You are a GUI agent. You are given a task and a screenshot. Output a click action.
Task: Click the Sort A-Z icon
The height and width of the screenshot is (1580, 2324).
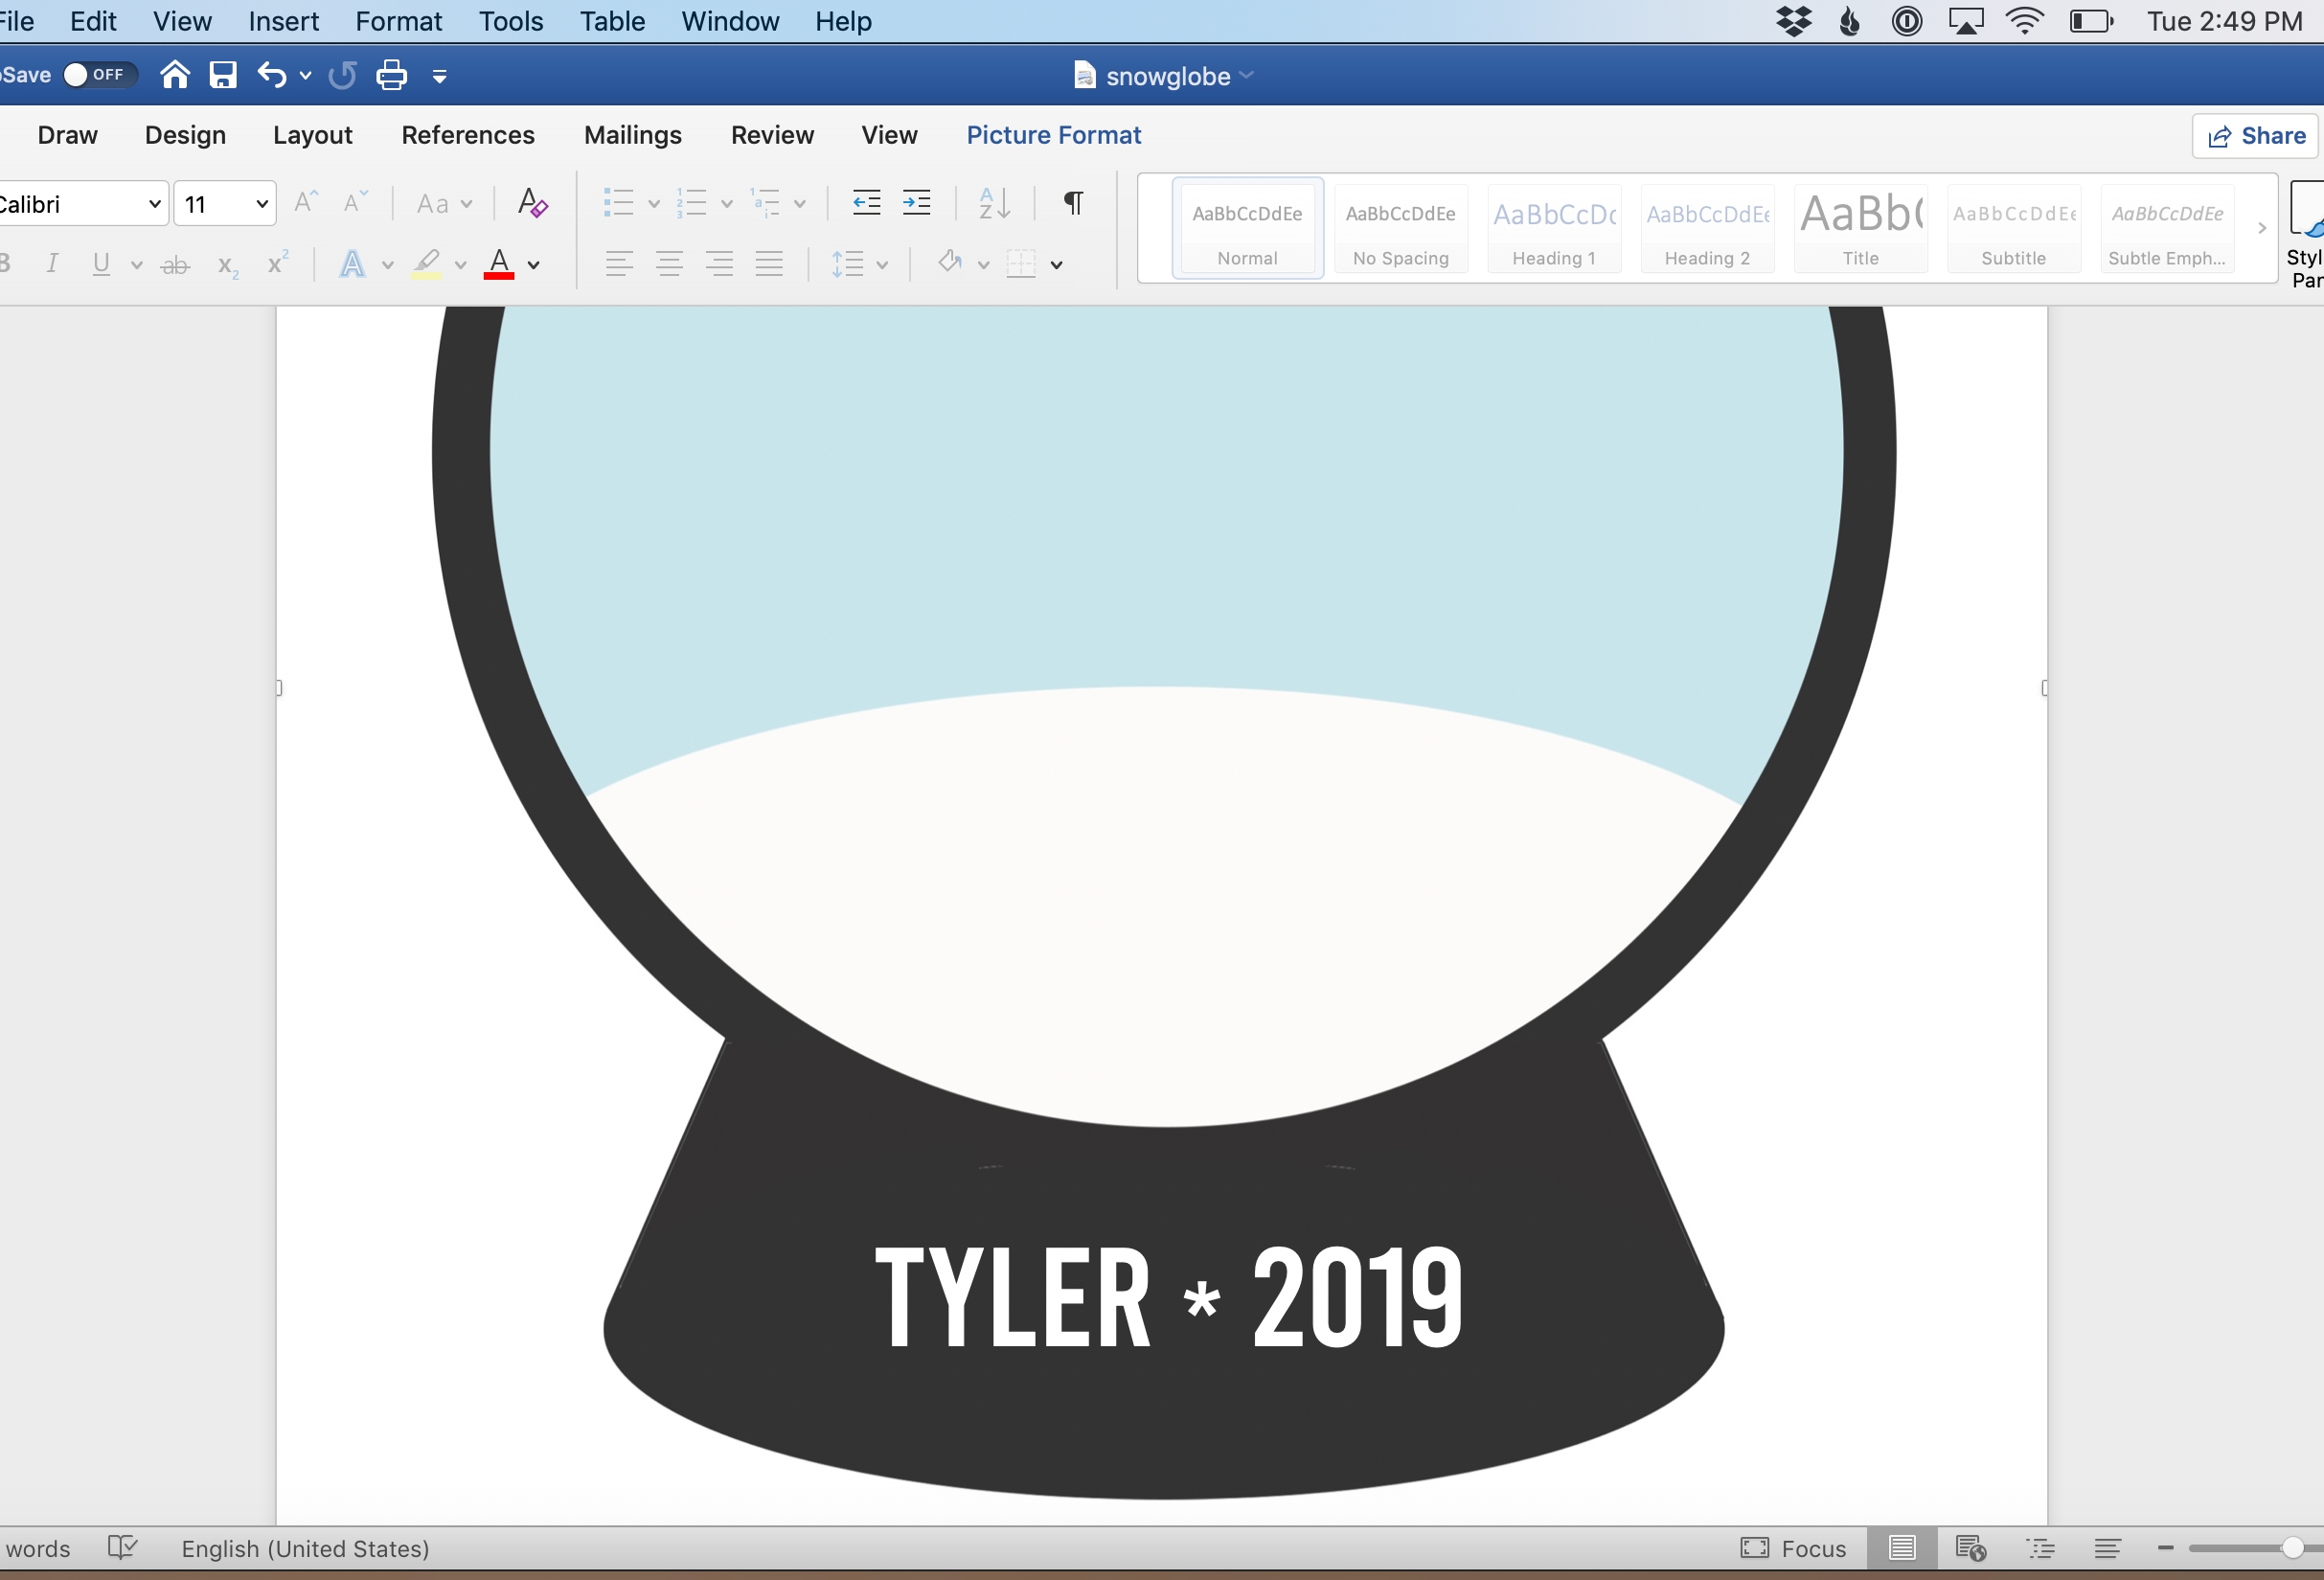994,203
